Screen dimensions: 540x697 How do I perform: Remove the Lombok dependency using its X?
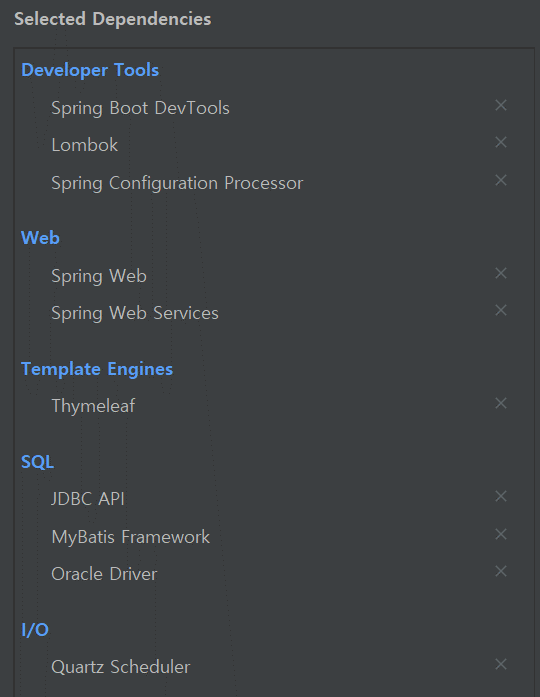coord(501,142)
